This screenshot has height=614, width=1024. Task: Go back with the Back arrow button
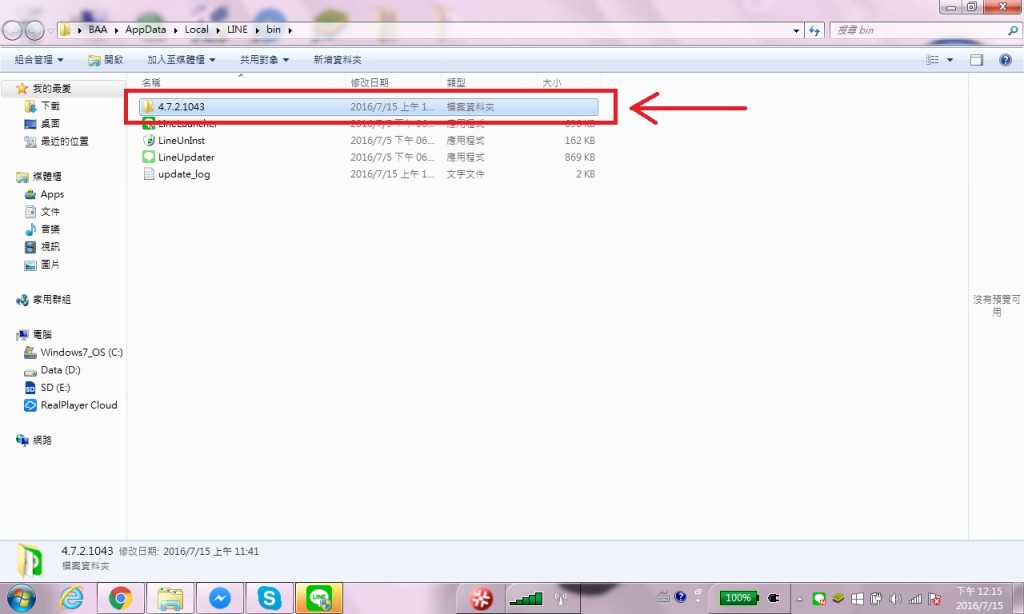pyautogui.click(x=13, y=30)
